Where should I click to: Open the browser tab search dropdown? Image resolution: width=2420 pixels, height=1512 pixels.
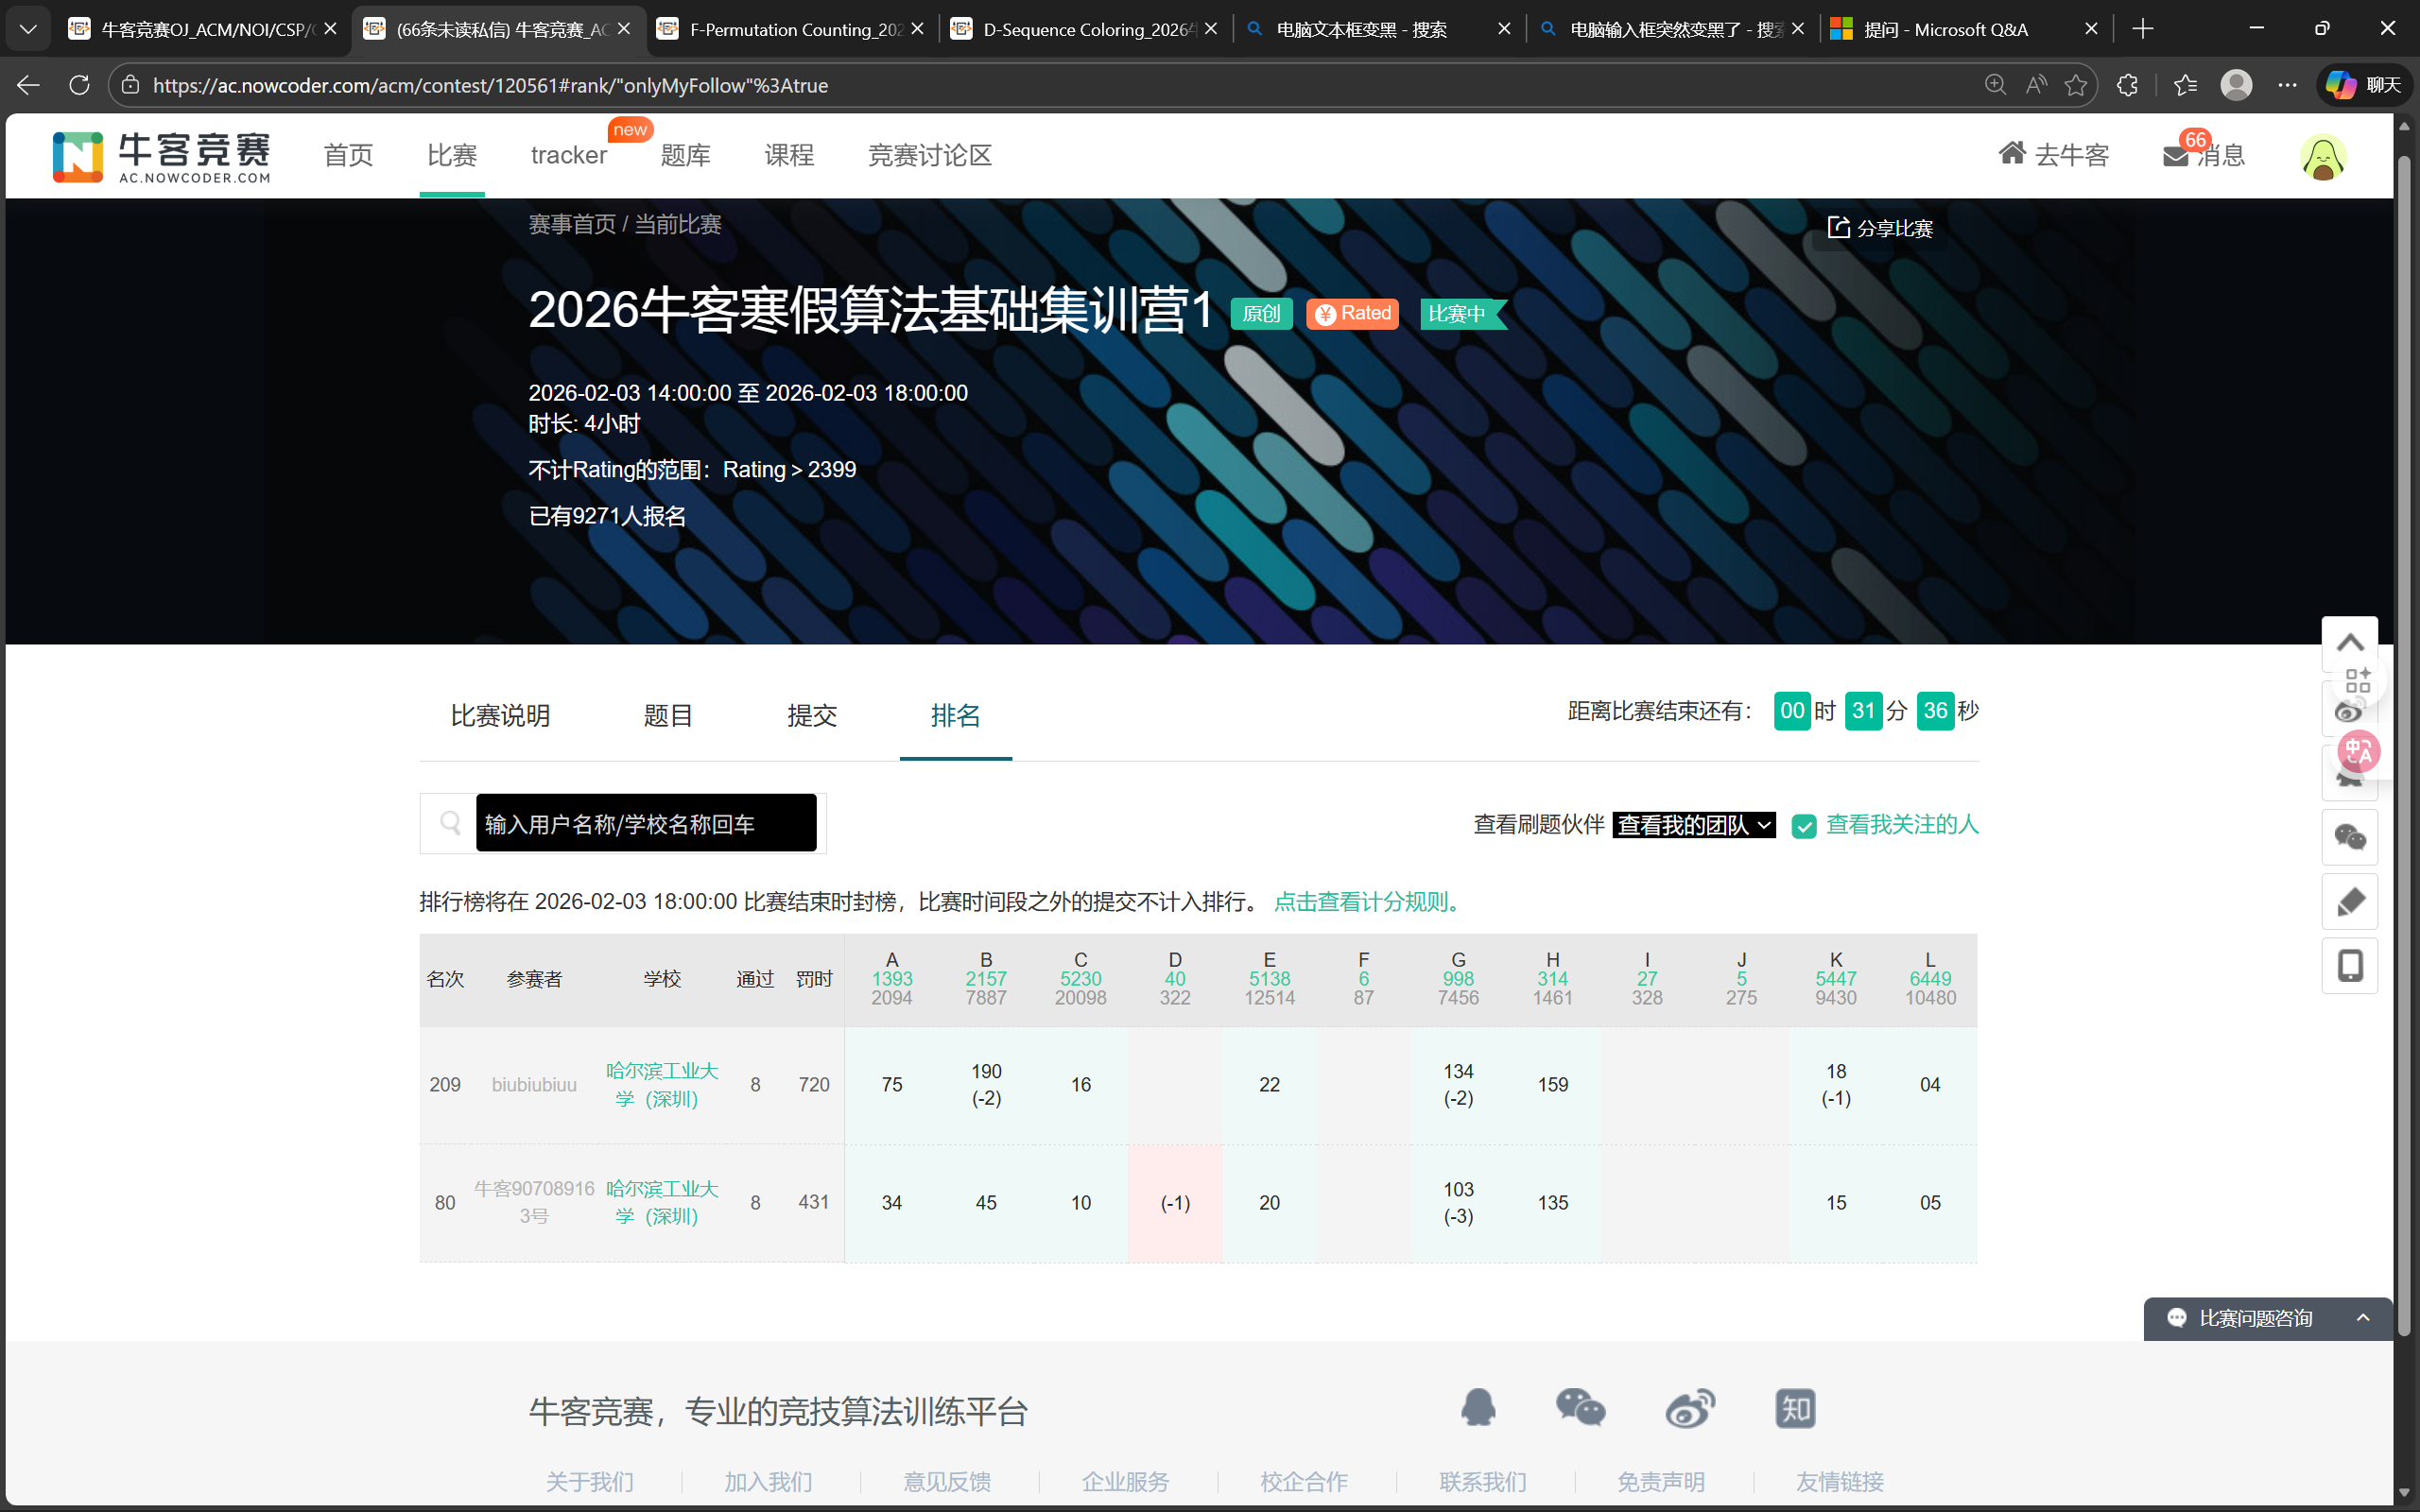[x=27, y=28]
